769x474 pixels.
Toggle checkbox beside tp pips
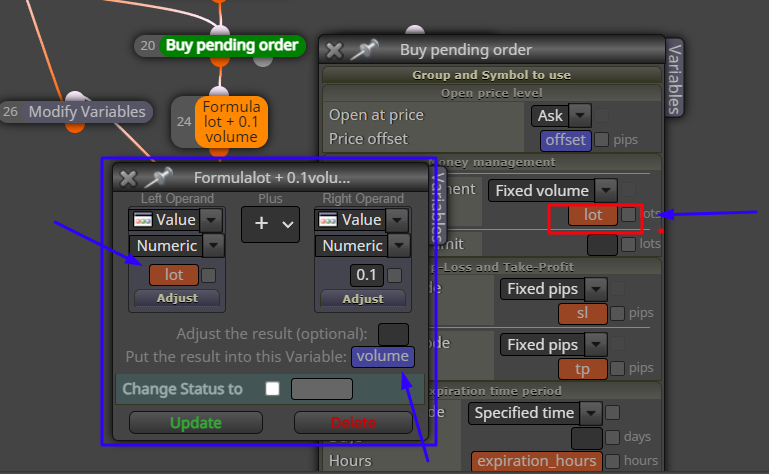point(617,368)
